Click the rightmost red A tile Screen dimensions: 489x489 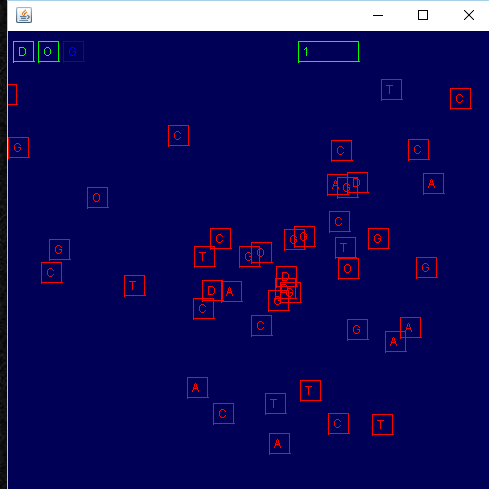coord(433,184)
